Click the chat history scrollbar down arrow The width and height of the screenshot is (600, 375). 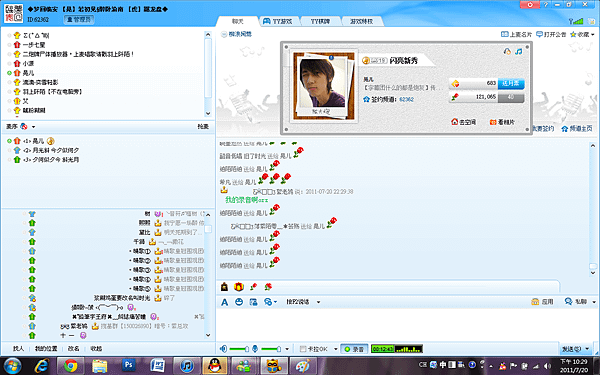(593, 273)
